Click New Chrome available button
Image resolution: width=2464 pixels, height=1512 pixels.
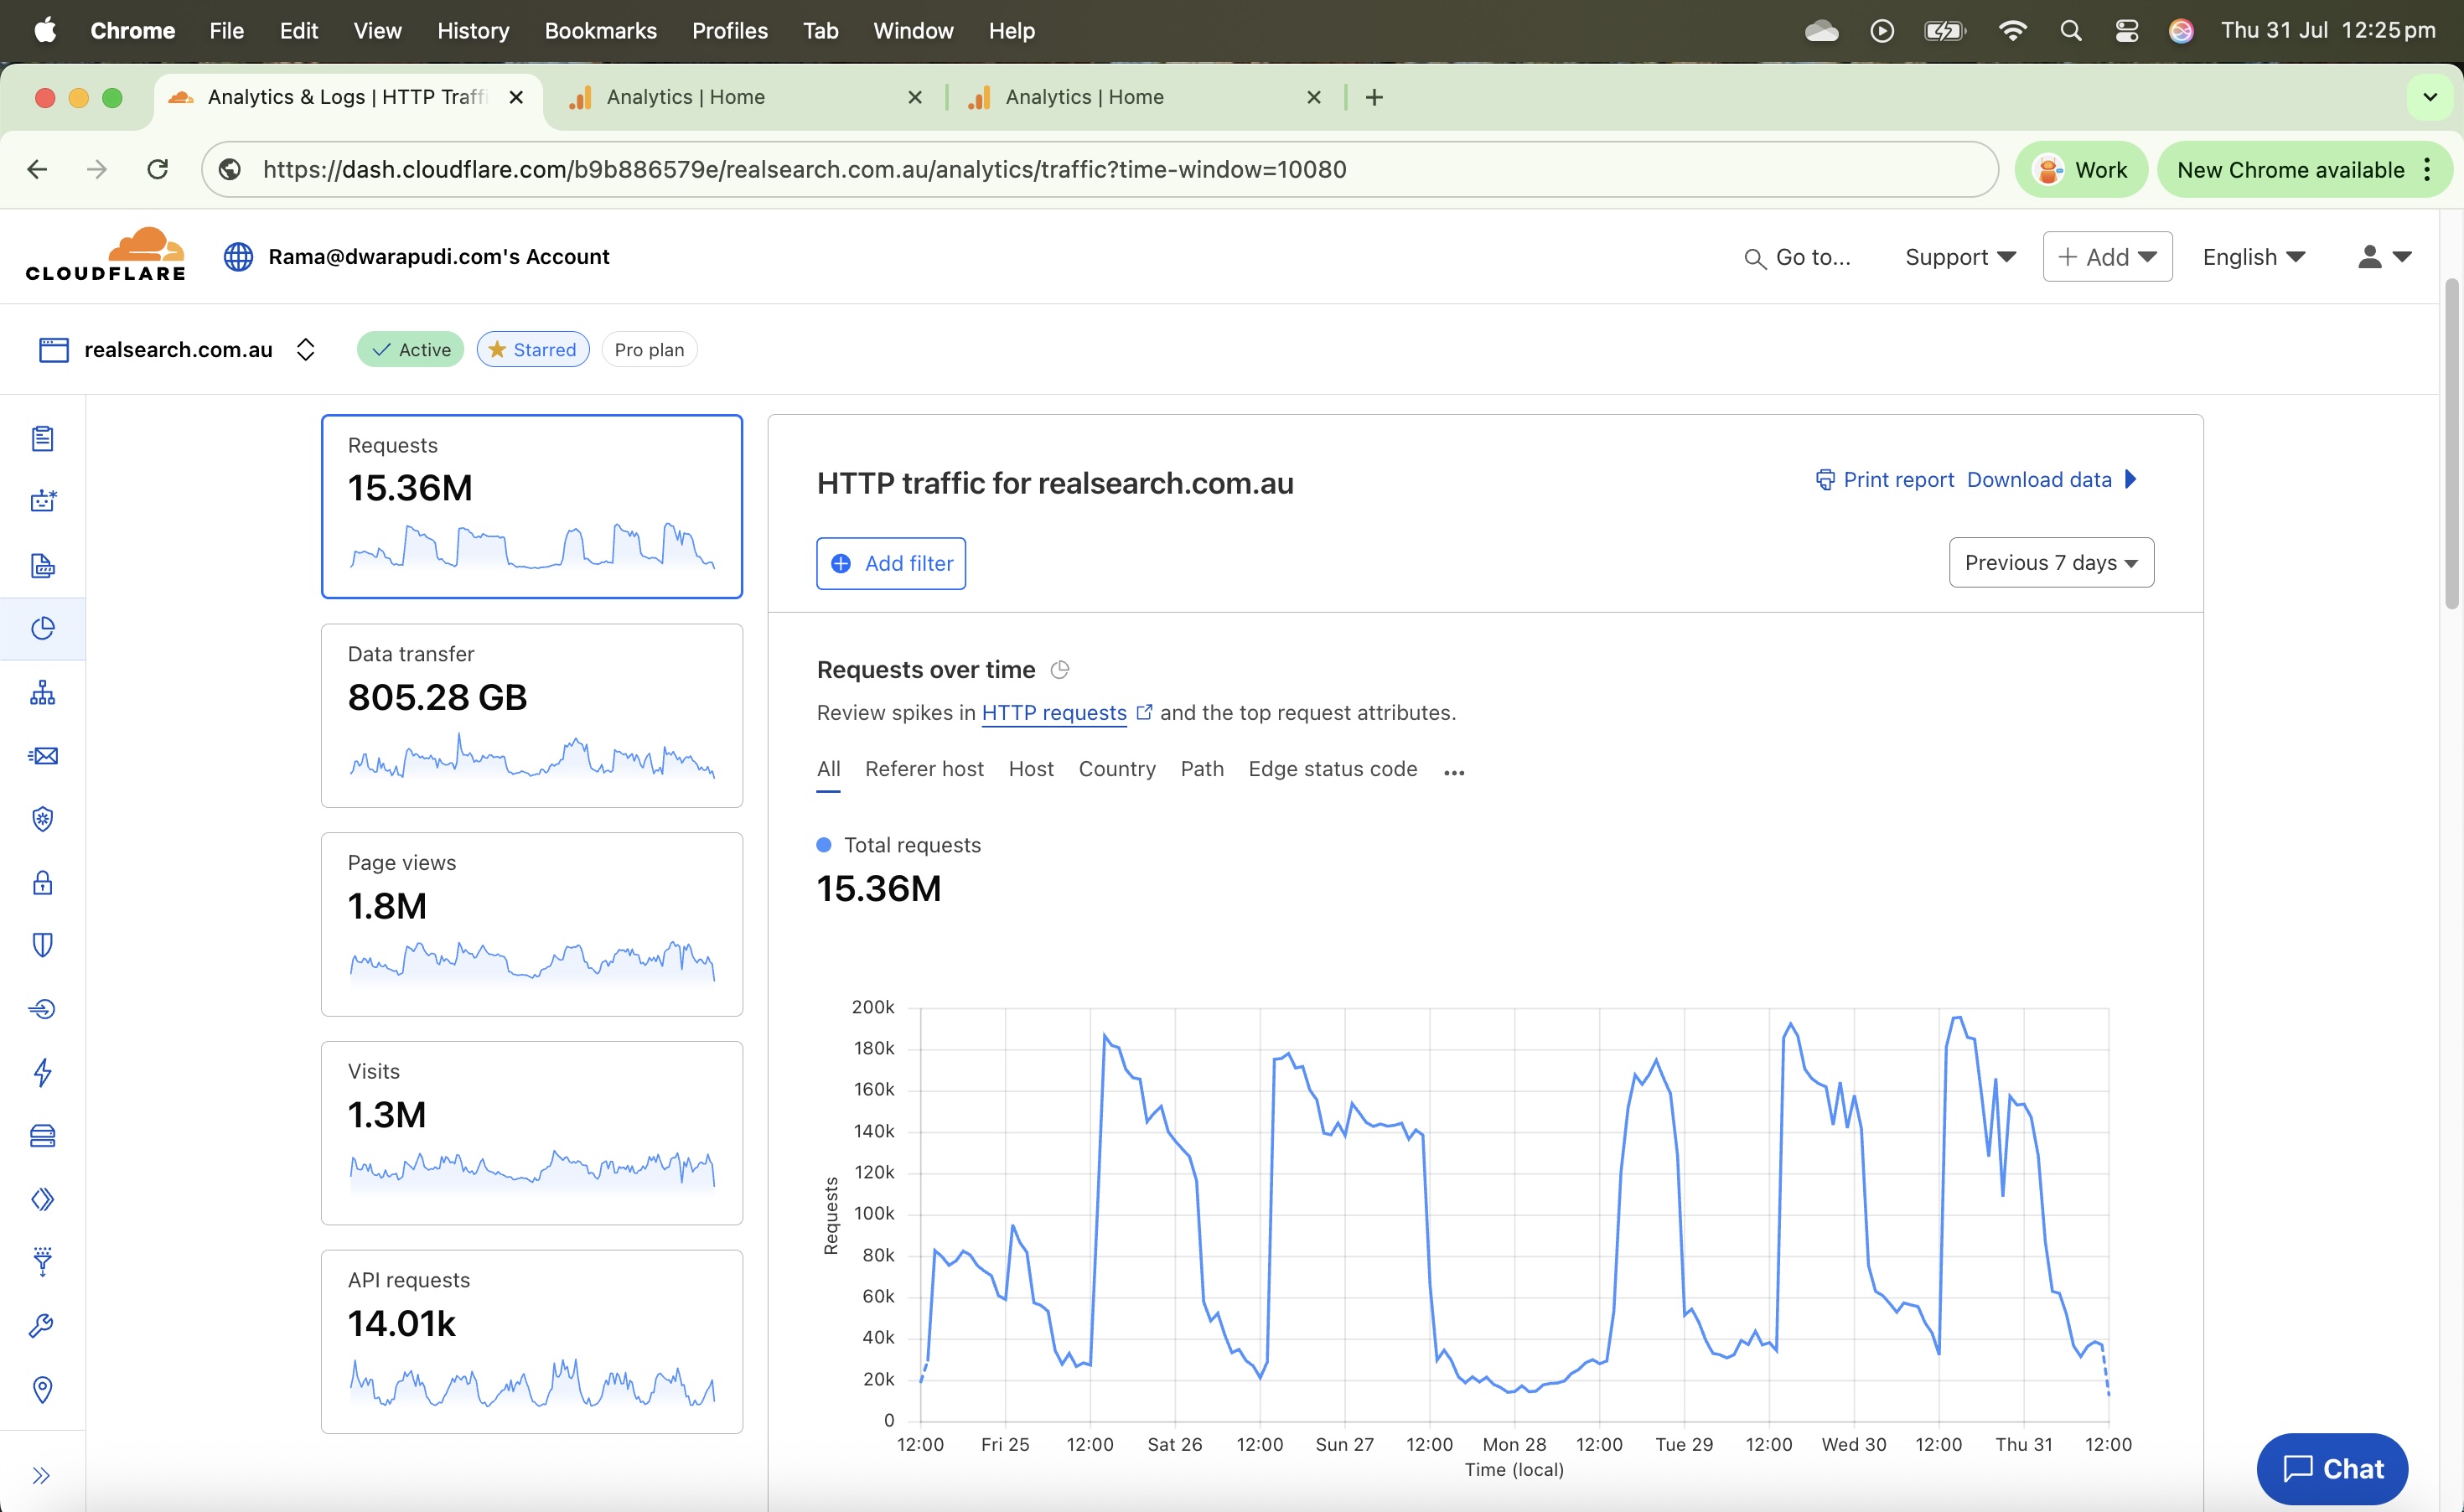2305,170
